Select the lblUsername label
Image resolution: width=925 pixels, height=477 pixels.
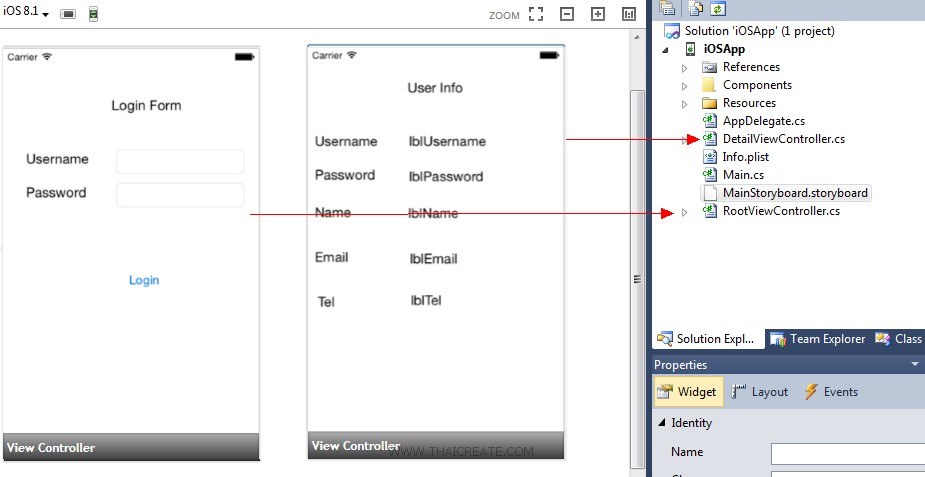click(447, 142)
